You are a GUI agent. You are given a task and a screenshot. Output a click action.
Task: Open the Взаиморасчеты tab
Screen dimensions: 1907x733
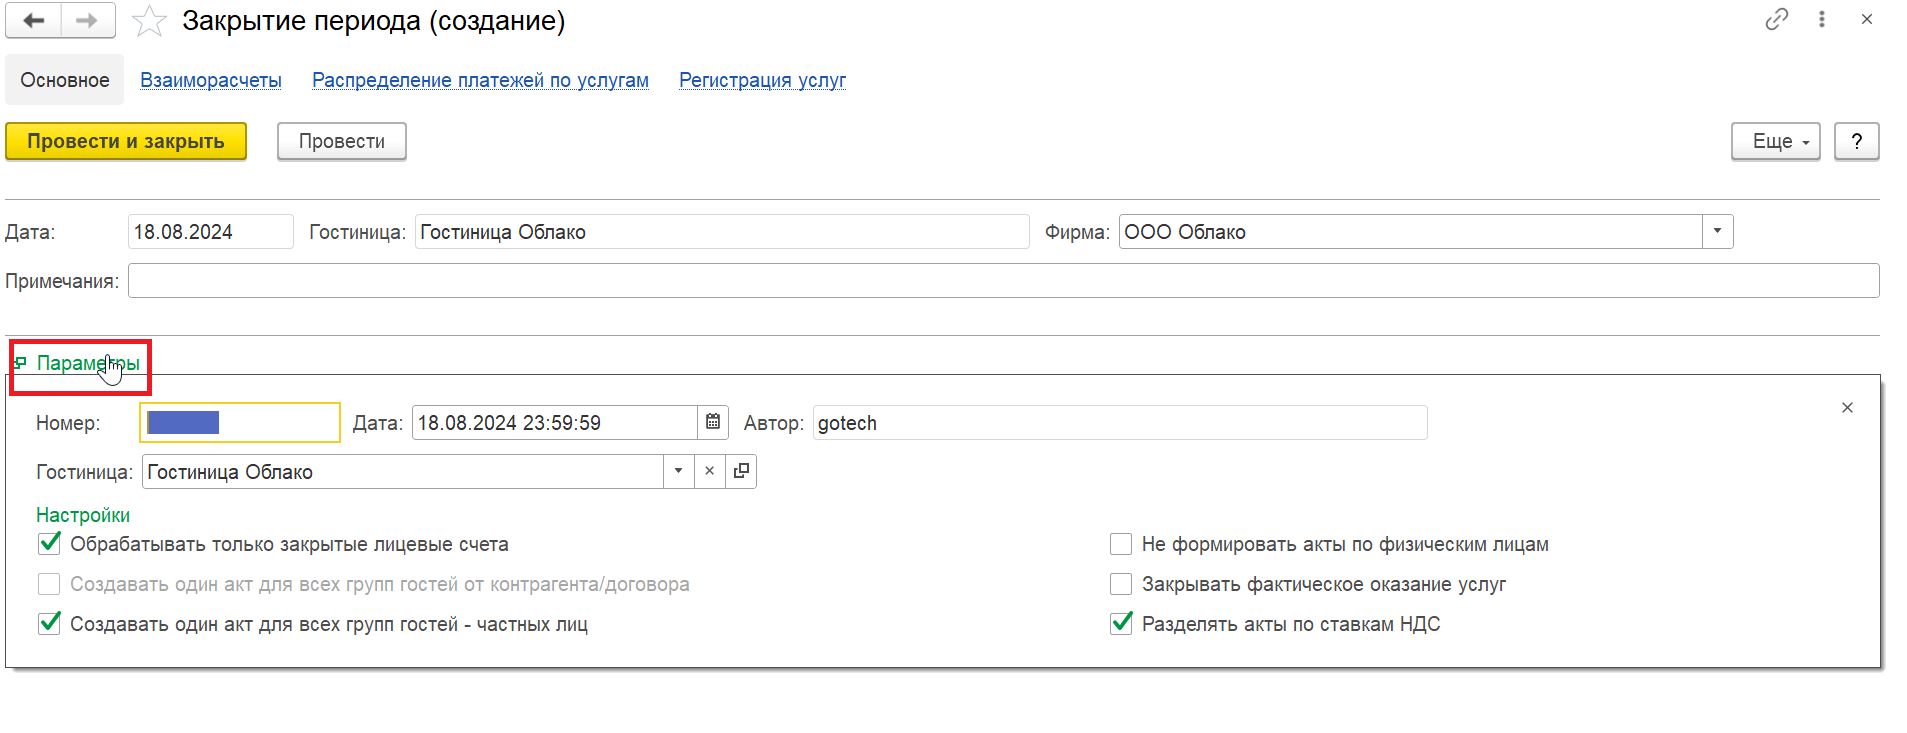(211, 80)
